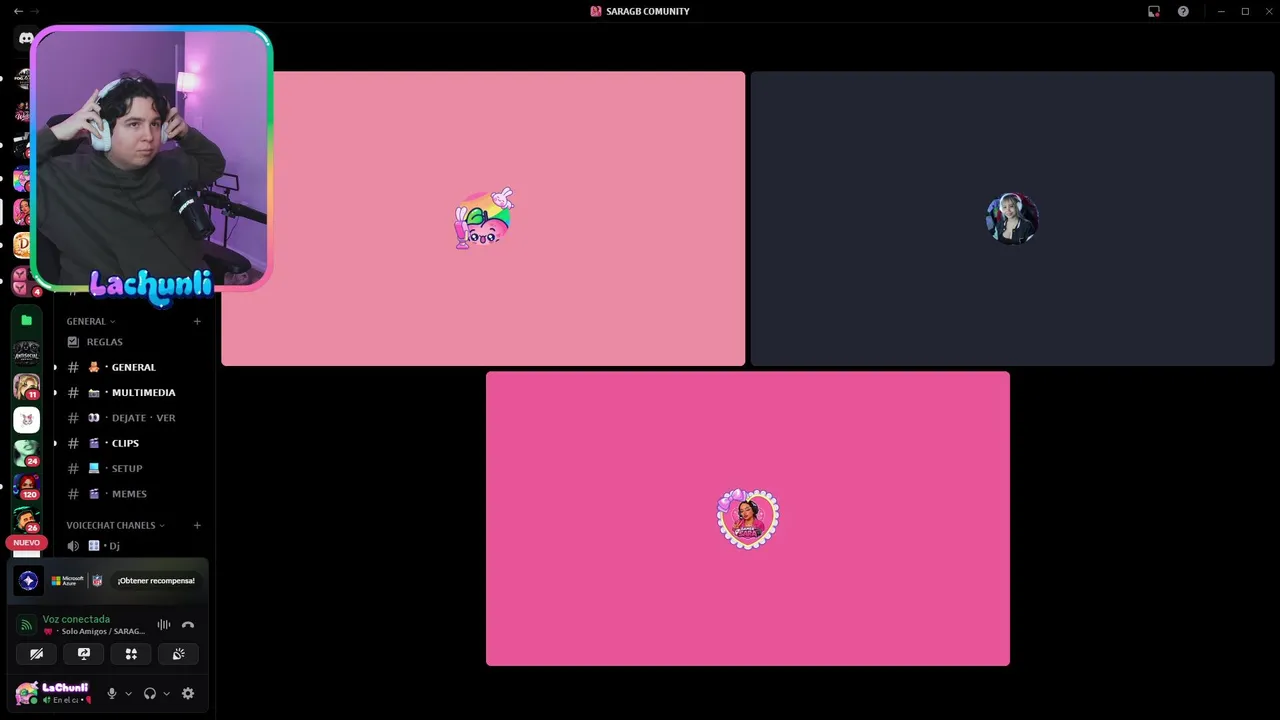Screen dimensions: 1280x720
Task: Open the quest orb icon
Action: [29, 580]
